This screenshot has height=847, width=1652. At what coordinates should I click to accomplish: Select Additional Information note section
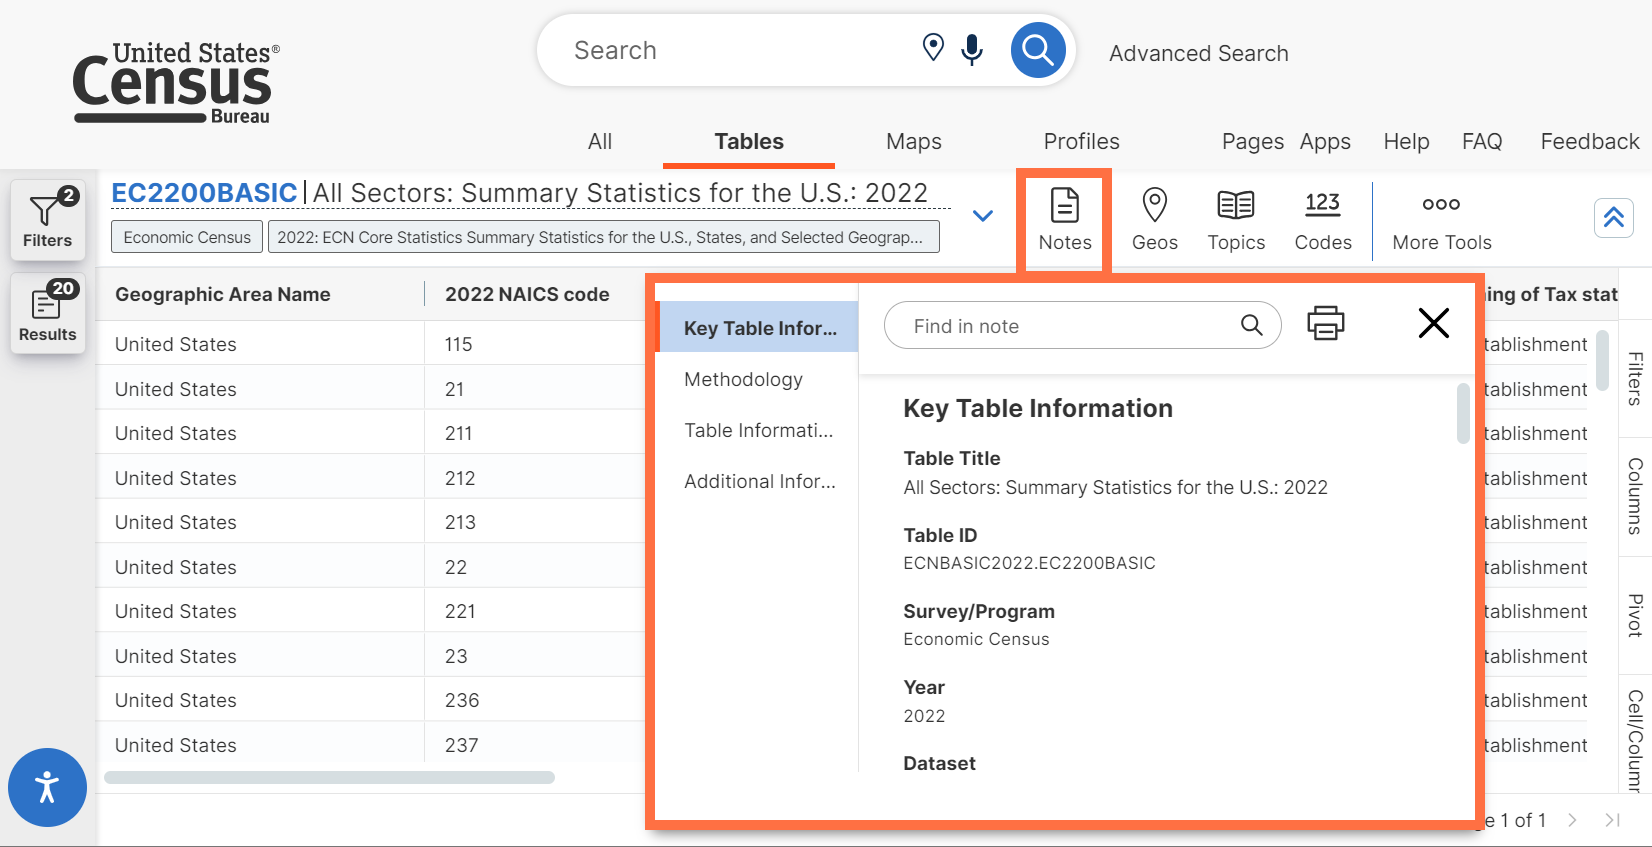pyautogui.click(x=758, y=481)
